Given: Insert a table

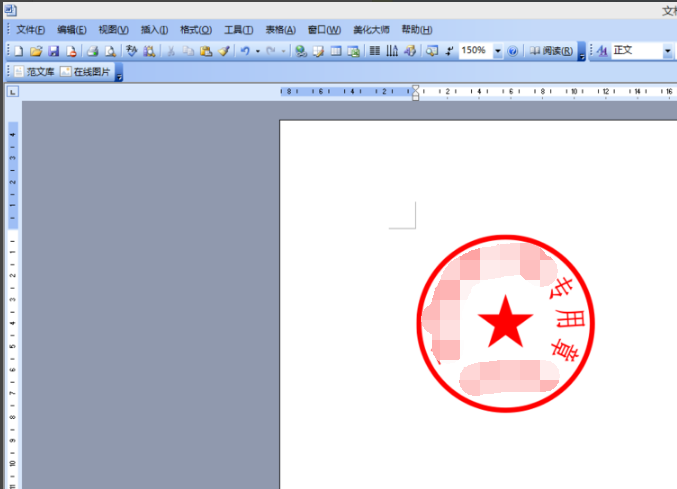Looking at the screenshot, I should (x=336, y=51).
